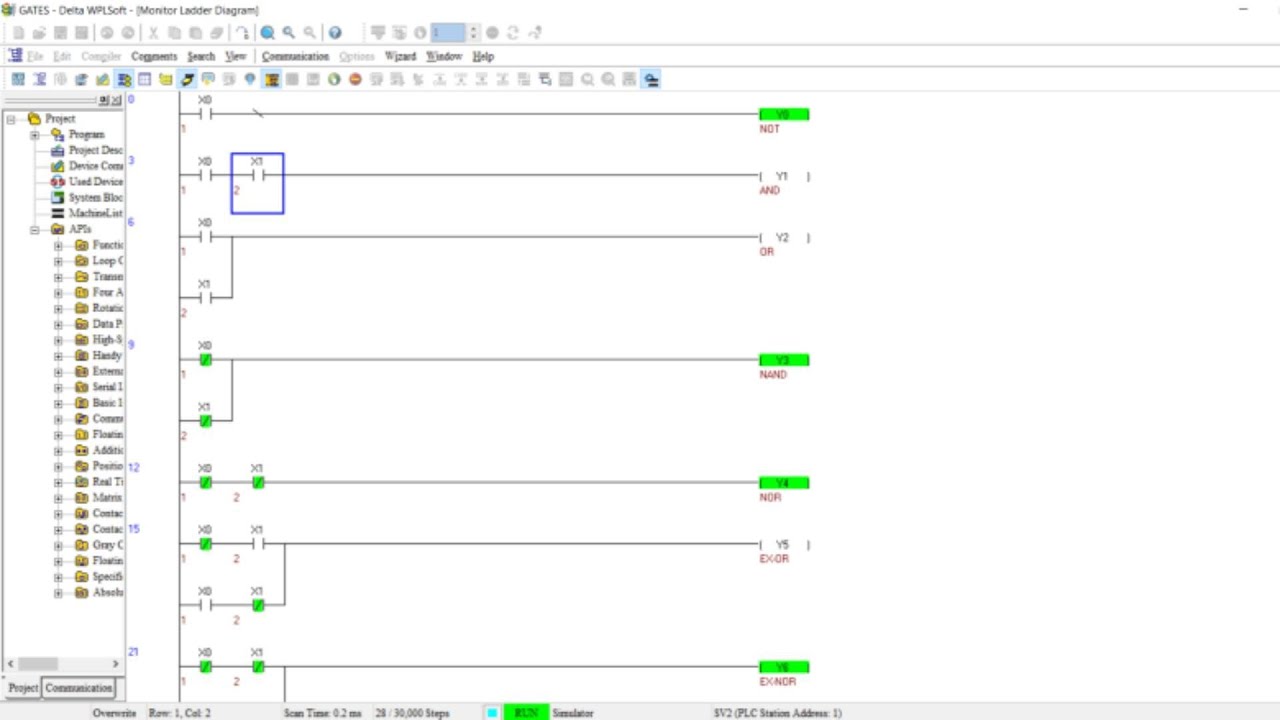Click the green RUN status indicator
This screenshot has width=1280, height=720.
tap(526, 713)
